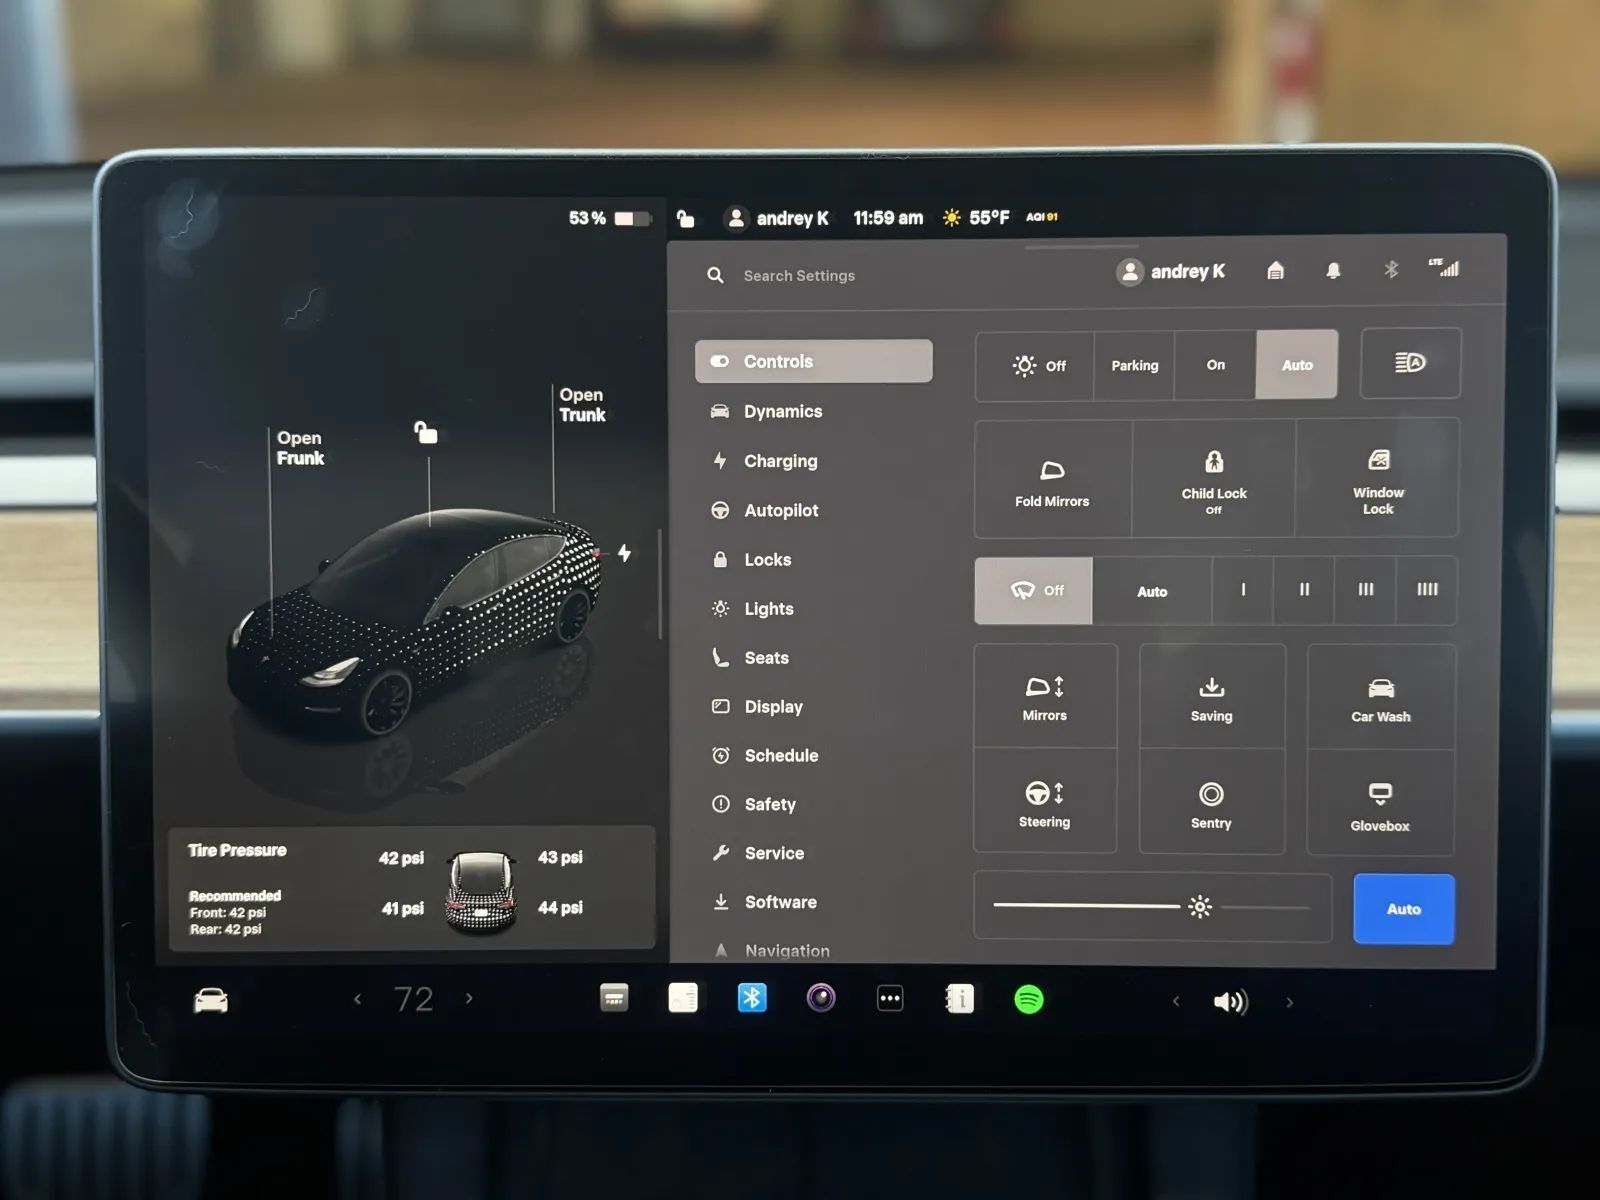
Task: Tap the notification bell icon
Action: [x=1333, y=271]
